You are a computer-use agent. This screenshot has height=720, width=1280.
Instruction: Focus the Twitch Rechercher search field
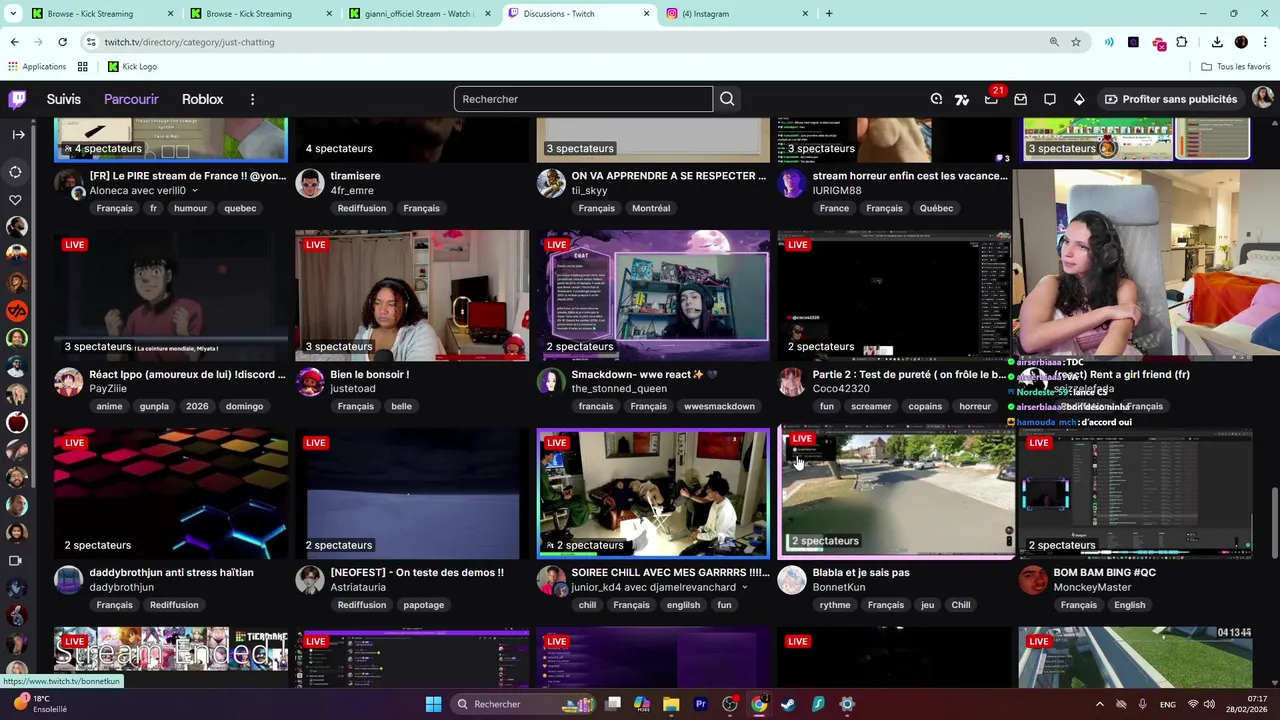pyautogui.click(x=583, y=99)
